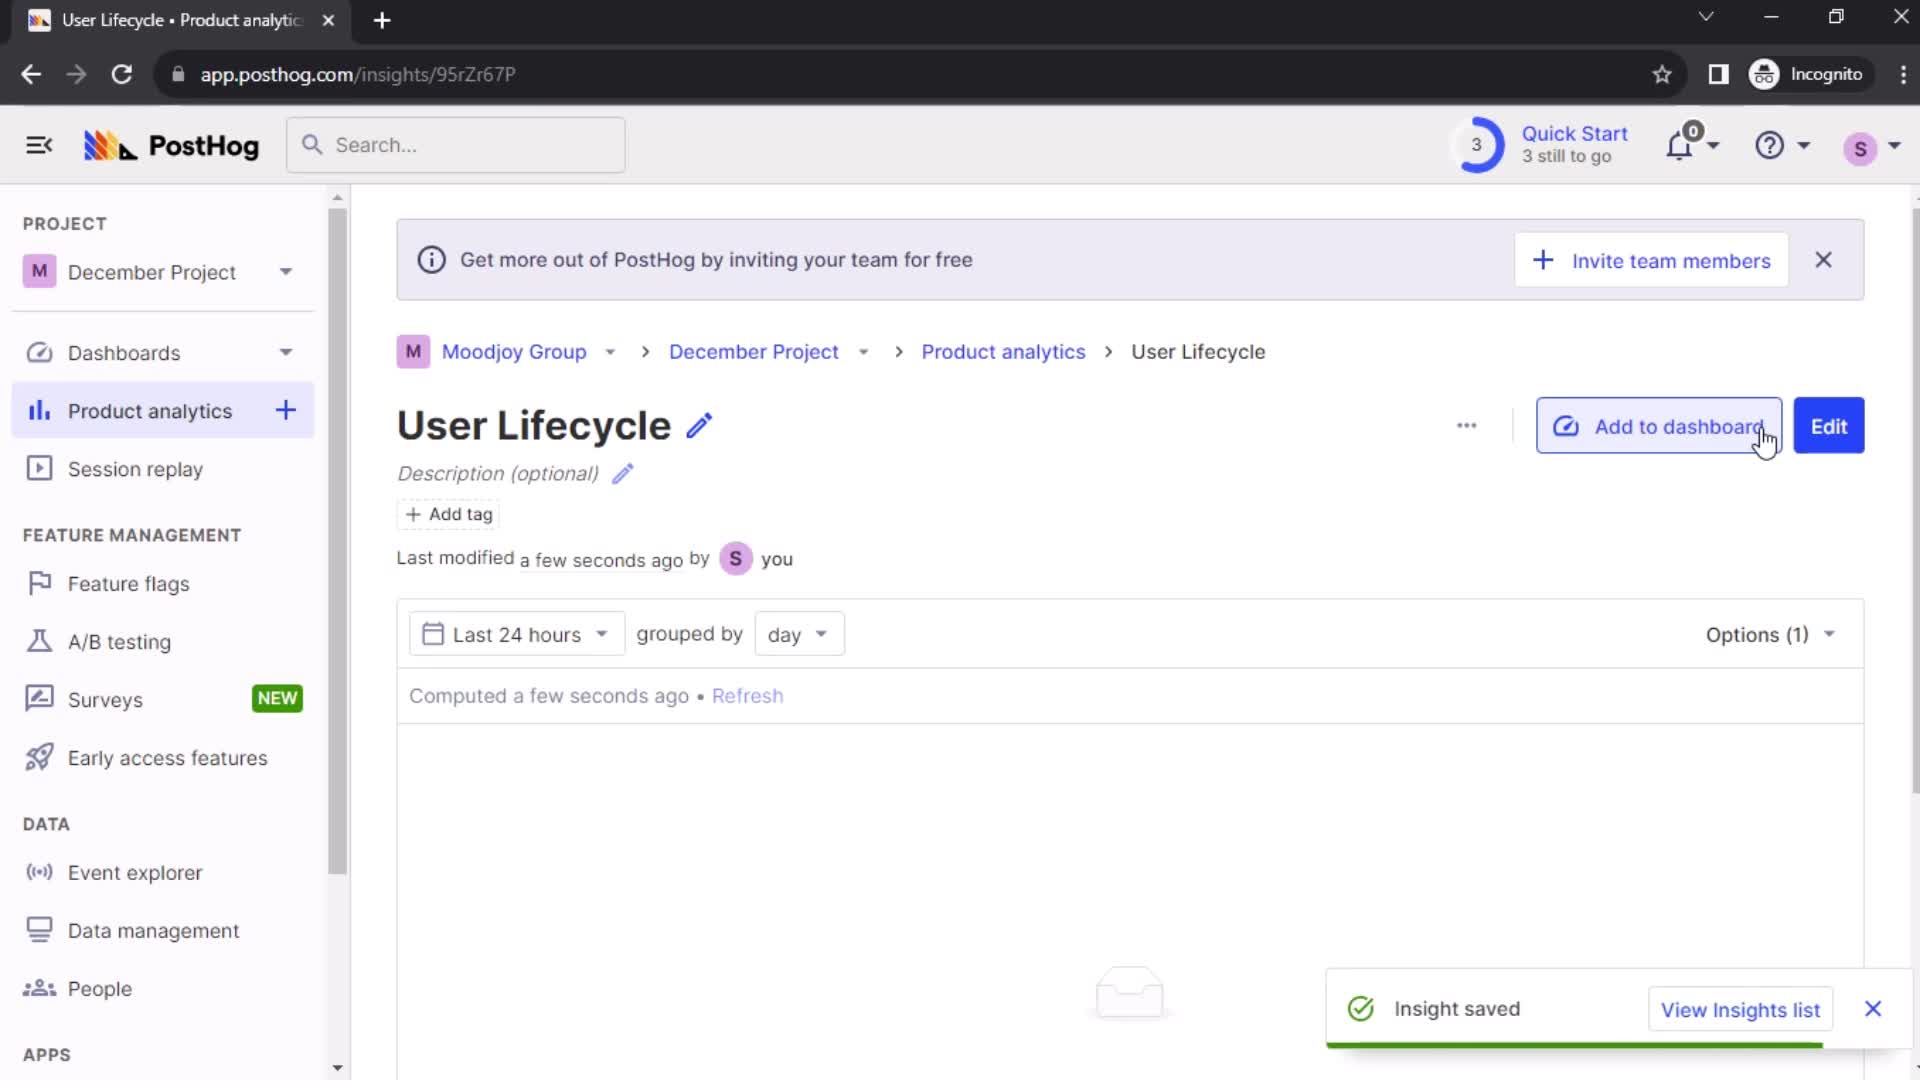Open Feature flags section

pos(128,583)
